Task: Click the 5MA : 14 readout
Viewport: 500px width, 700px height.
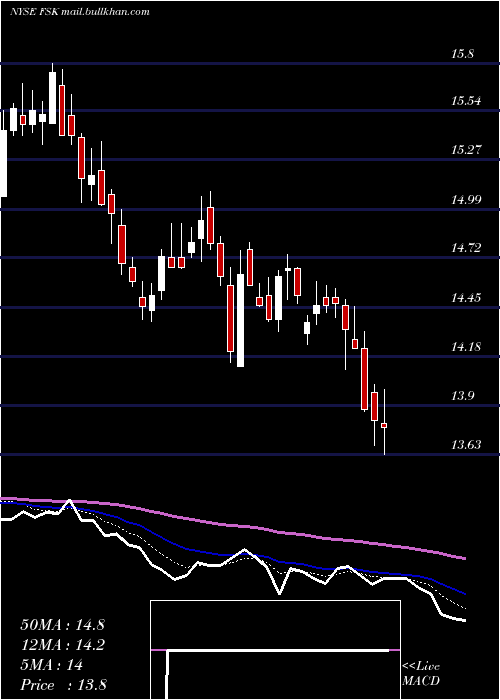Action: click(52, 665)
